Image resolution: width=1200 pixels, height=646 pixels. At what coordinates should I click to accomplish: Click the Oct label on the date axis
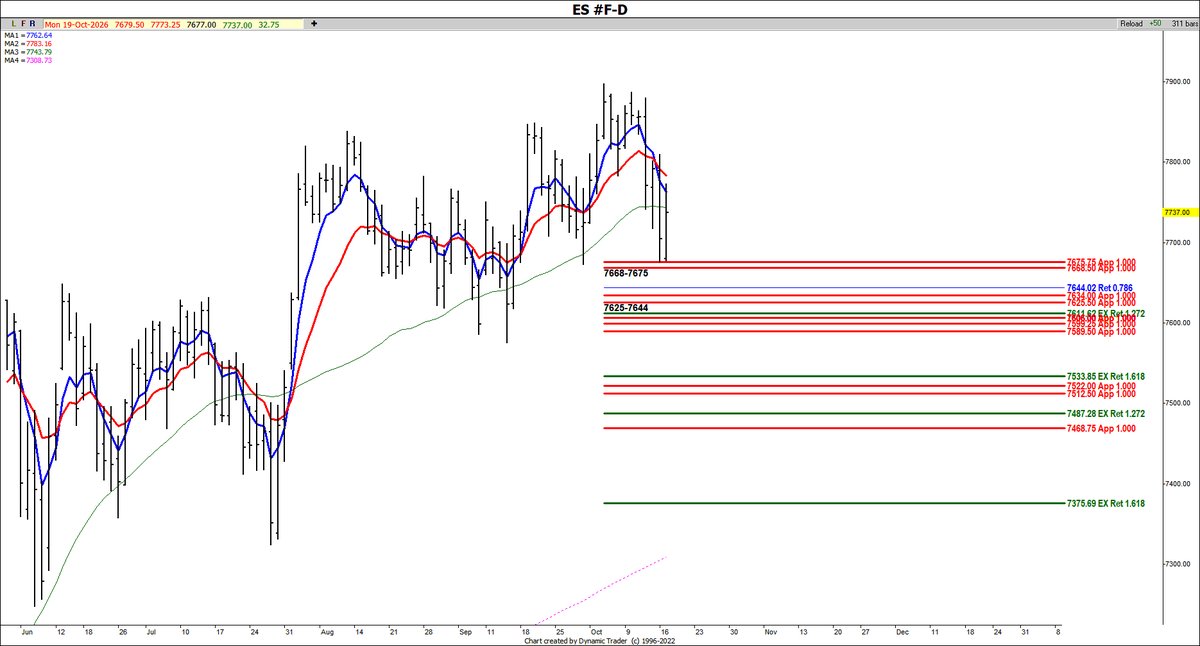(x=596, y=633)
